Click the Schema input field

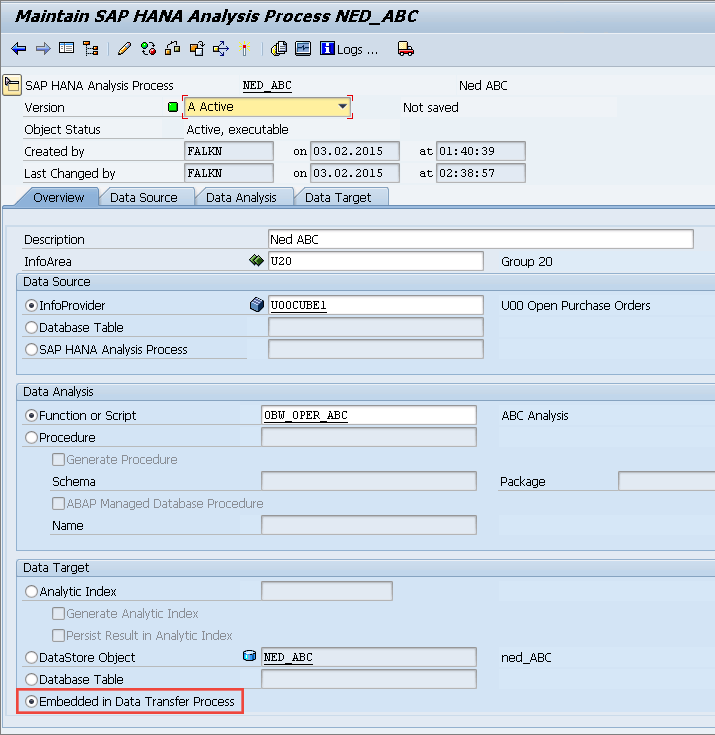(x=369, y=481)
